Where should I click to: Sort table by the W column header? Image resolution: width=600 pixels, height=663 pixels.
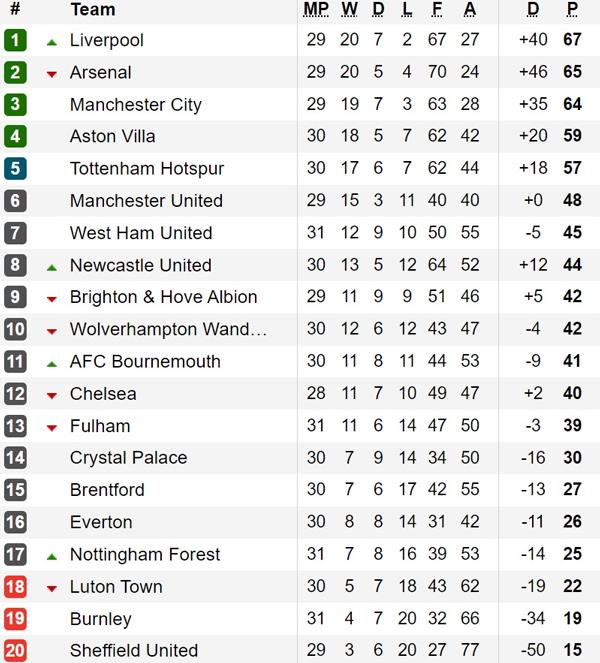point(349,10)
